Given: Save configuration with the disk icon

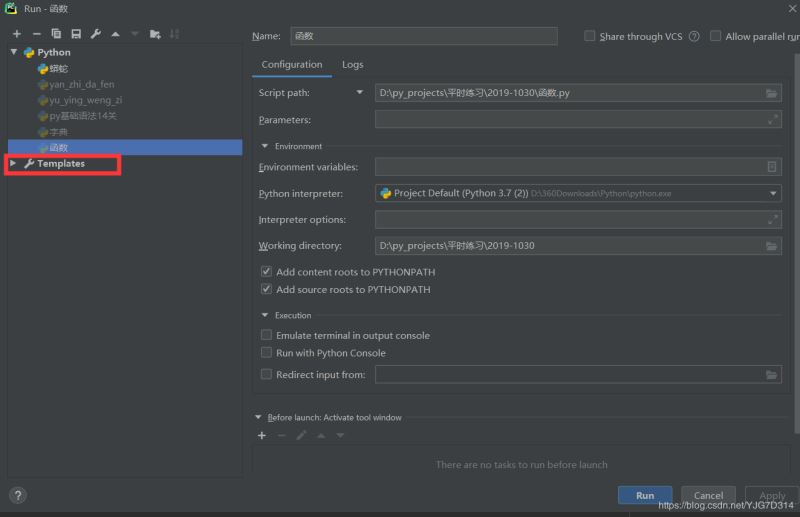Looking at the screenshot, I should pos(76,34).
